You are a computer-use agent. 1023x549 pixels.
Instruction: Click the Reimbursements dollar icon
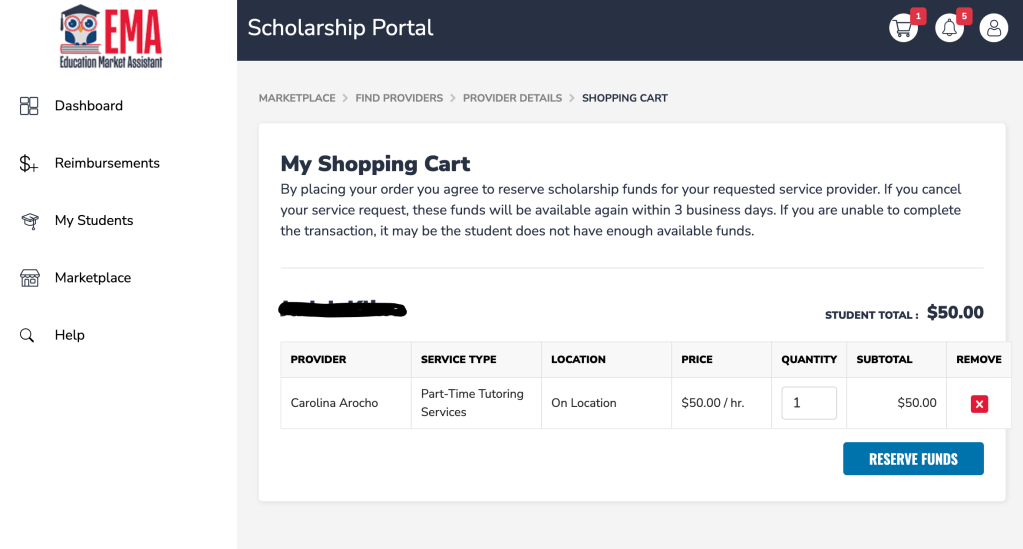click(x=29, y=164)
